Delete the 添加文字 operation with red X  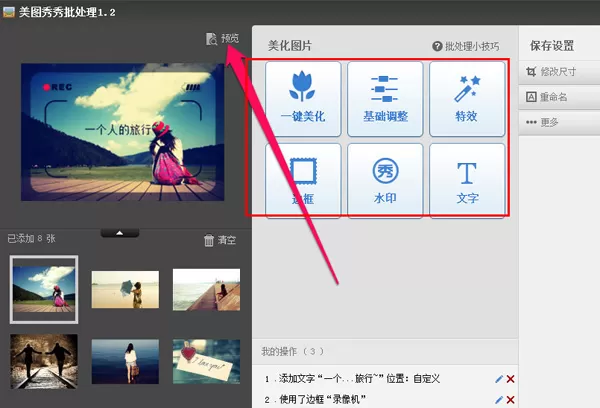click(510, 379)
